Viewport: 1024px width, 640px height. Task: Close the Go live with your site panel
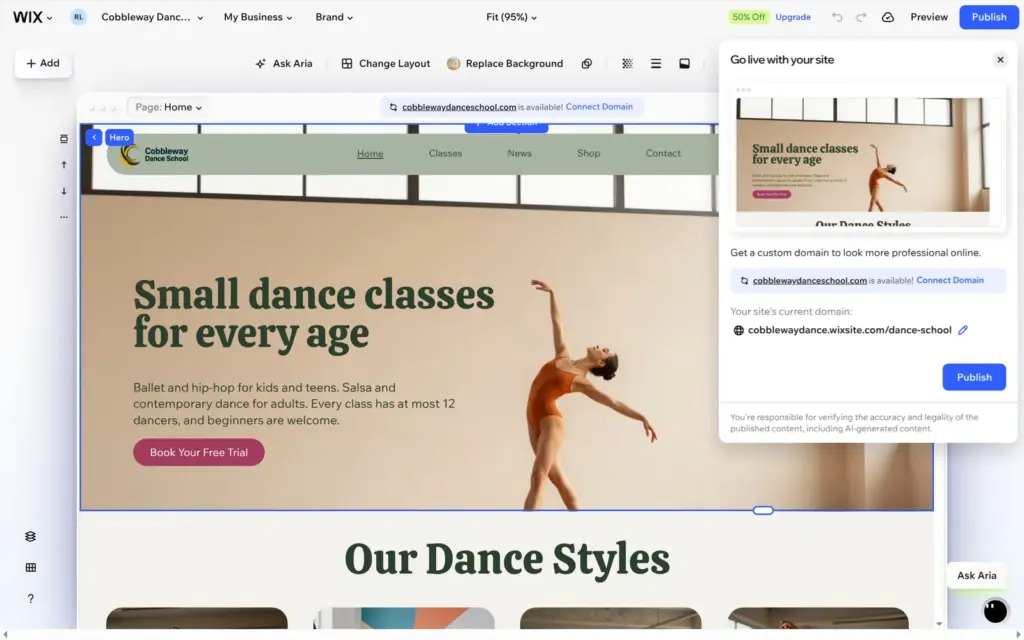(1000, 60)
